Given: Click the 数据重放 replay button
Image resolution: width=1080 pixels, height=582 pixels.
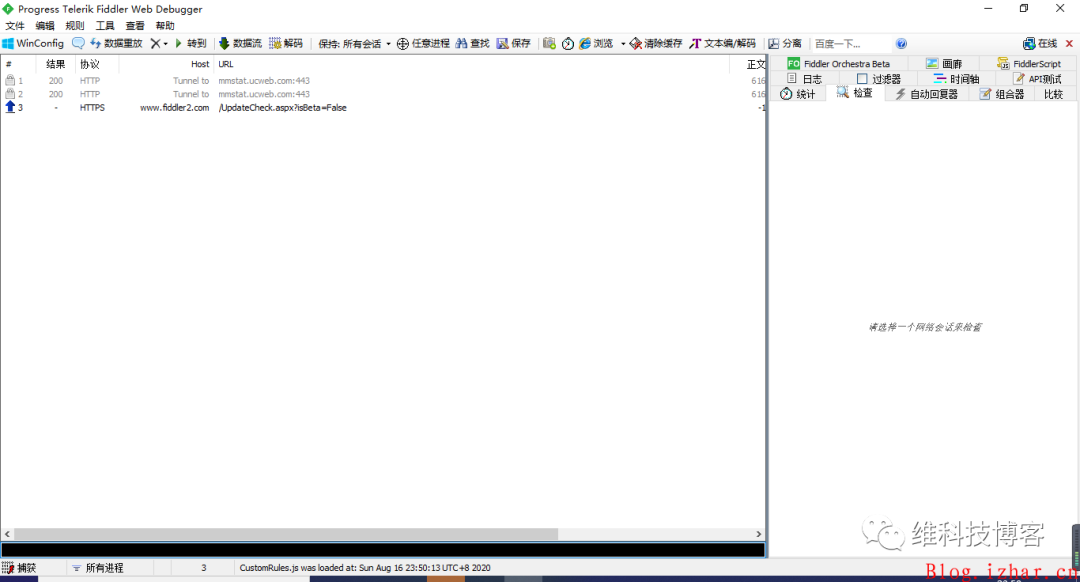Looking at the screenshot, I should (x=116, y=43).
